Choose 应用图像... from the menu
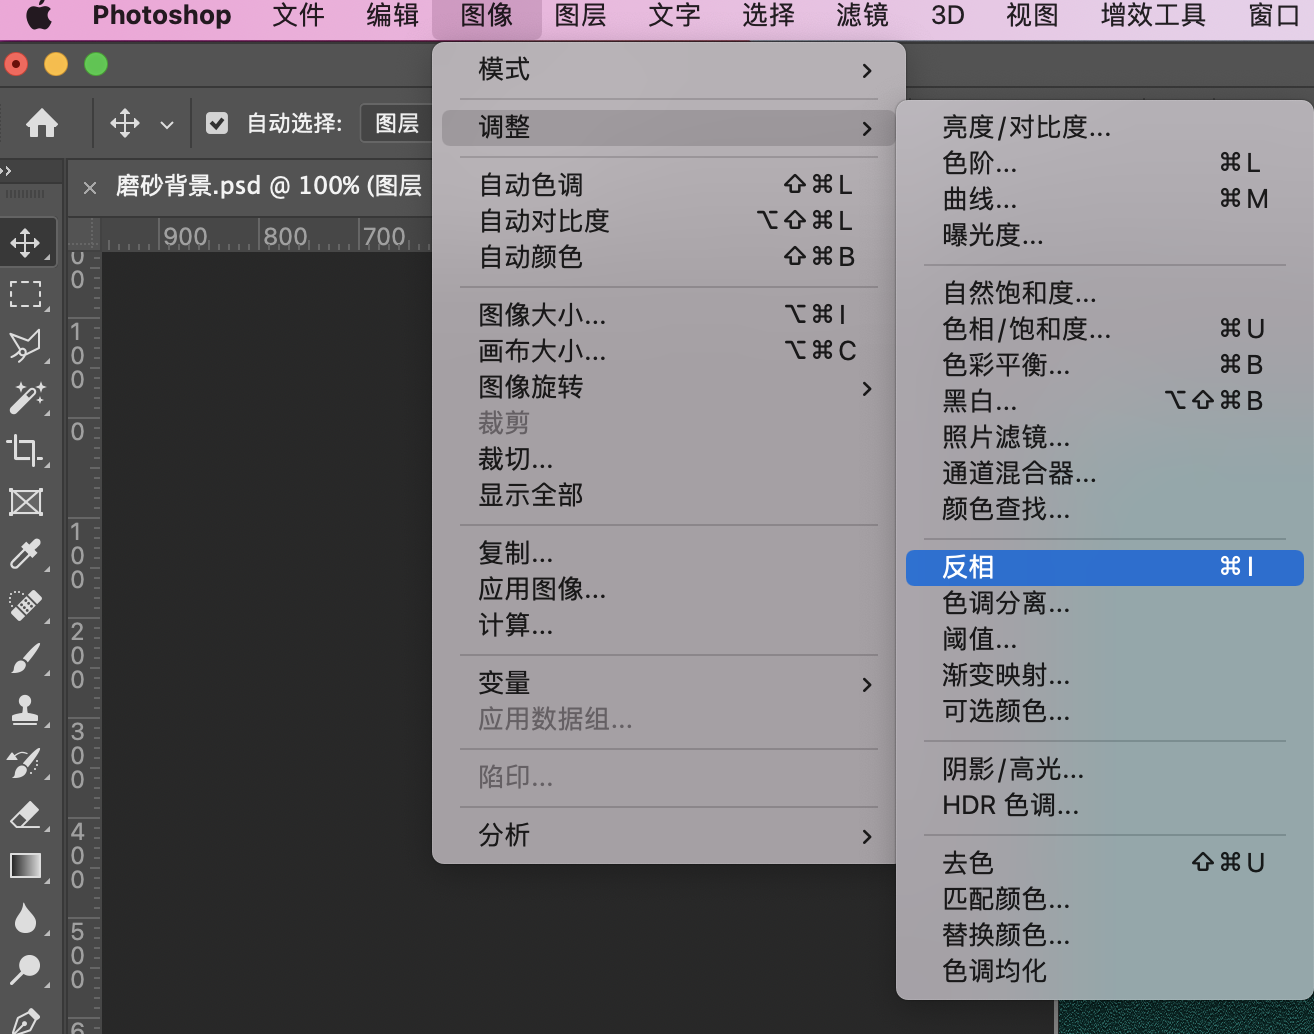 click(x=668, y=589)
